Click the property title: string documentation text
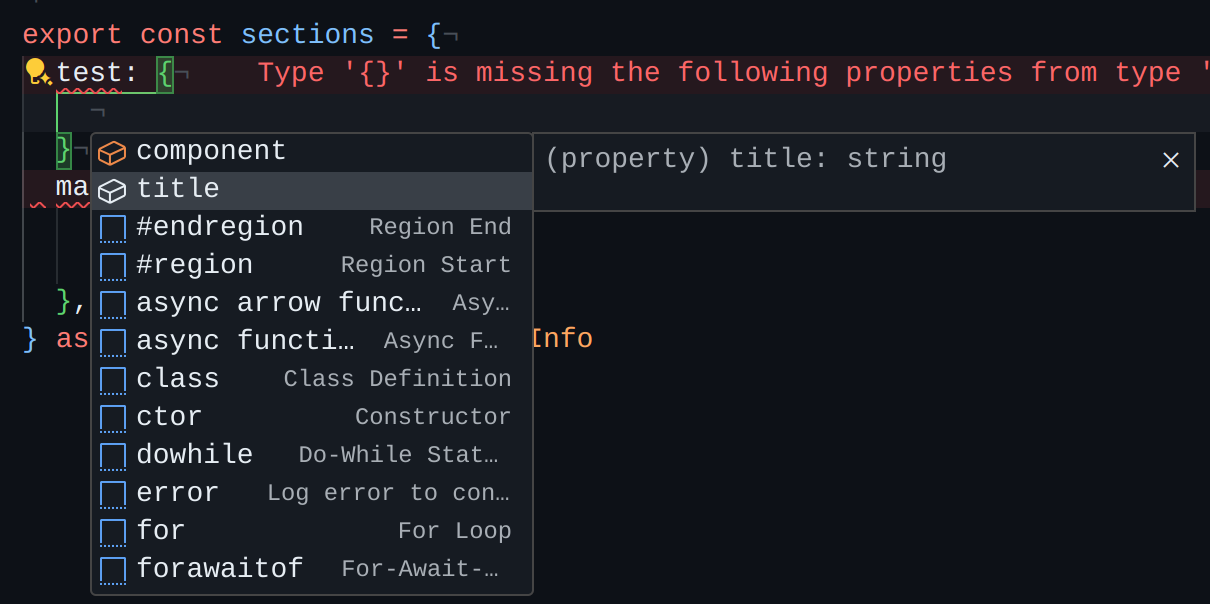1210x604 pixels. (746, 159)
